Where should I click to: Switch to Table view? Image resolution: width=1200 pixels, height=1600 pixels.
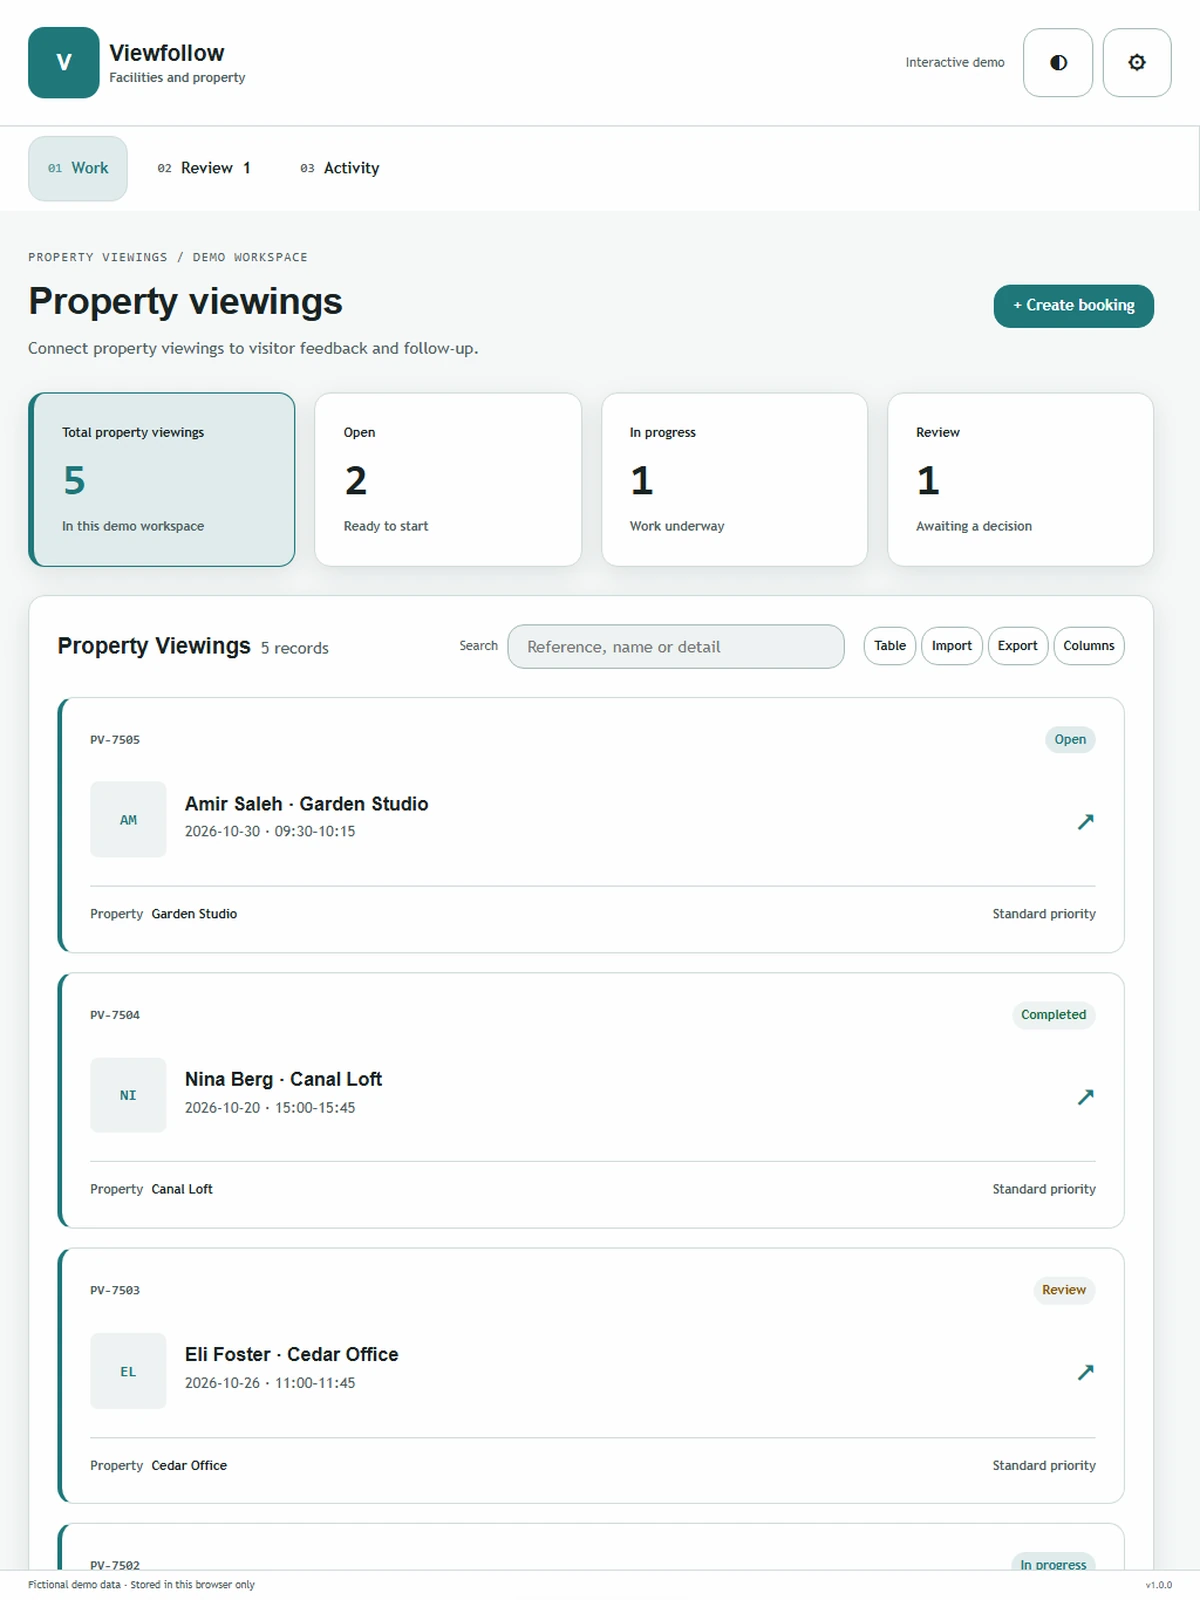[890, 646]
